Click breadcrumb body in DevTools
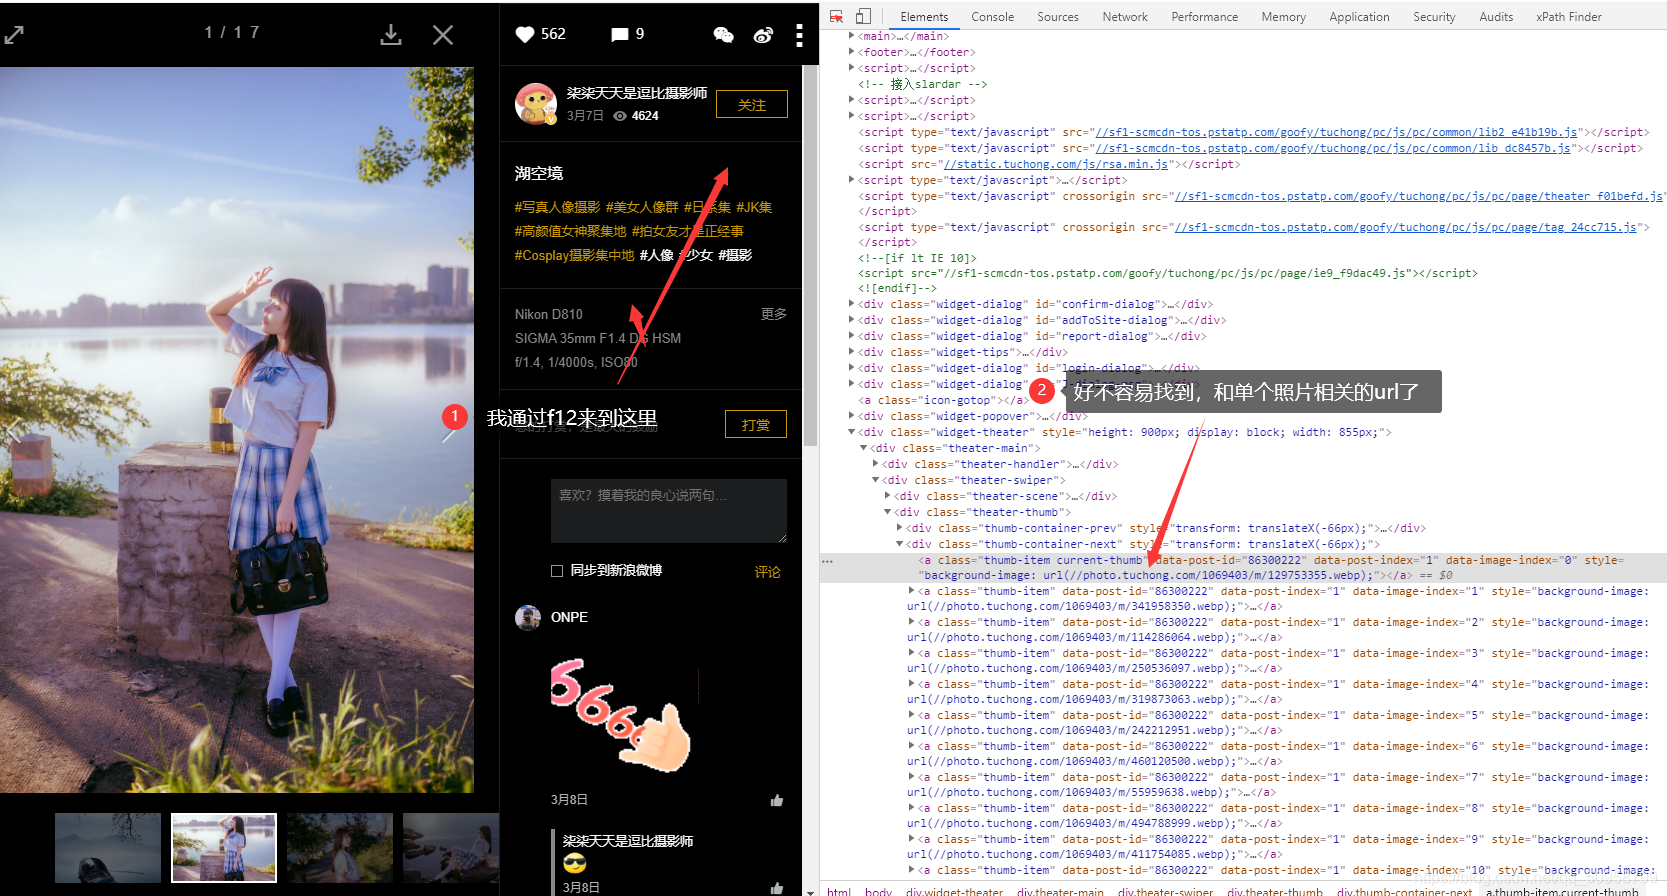Screen dimensions: 1667x896 pyautogui.click(x=878, y=891)
